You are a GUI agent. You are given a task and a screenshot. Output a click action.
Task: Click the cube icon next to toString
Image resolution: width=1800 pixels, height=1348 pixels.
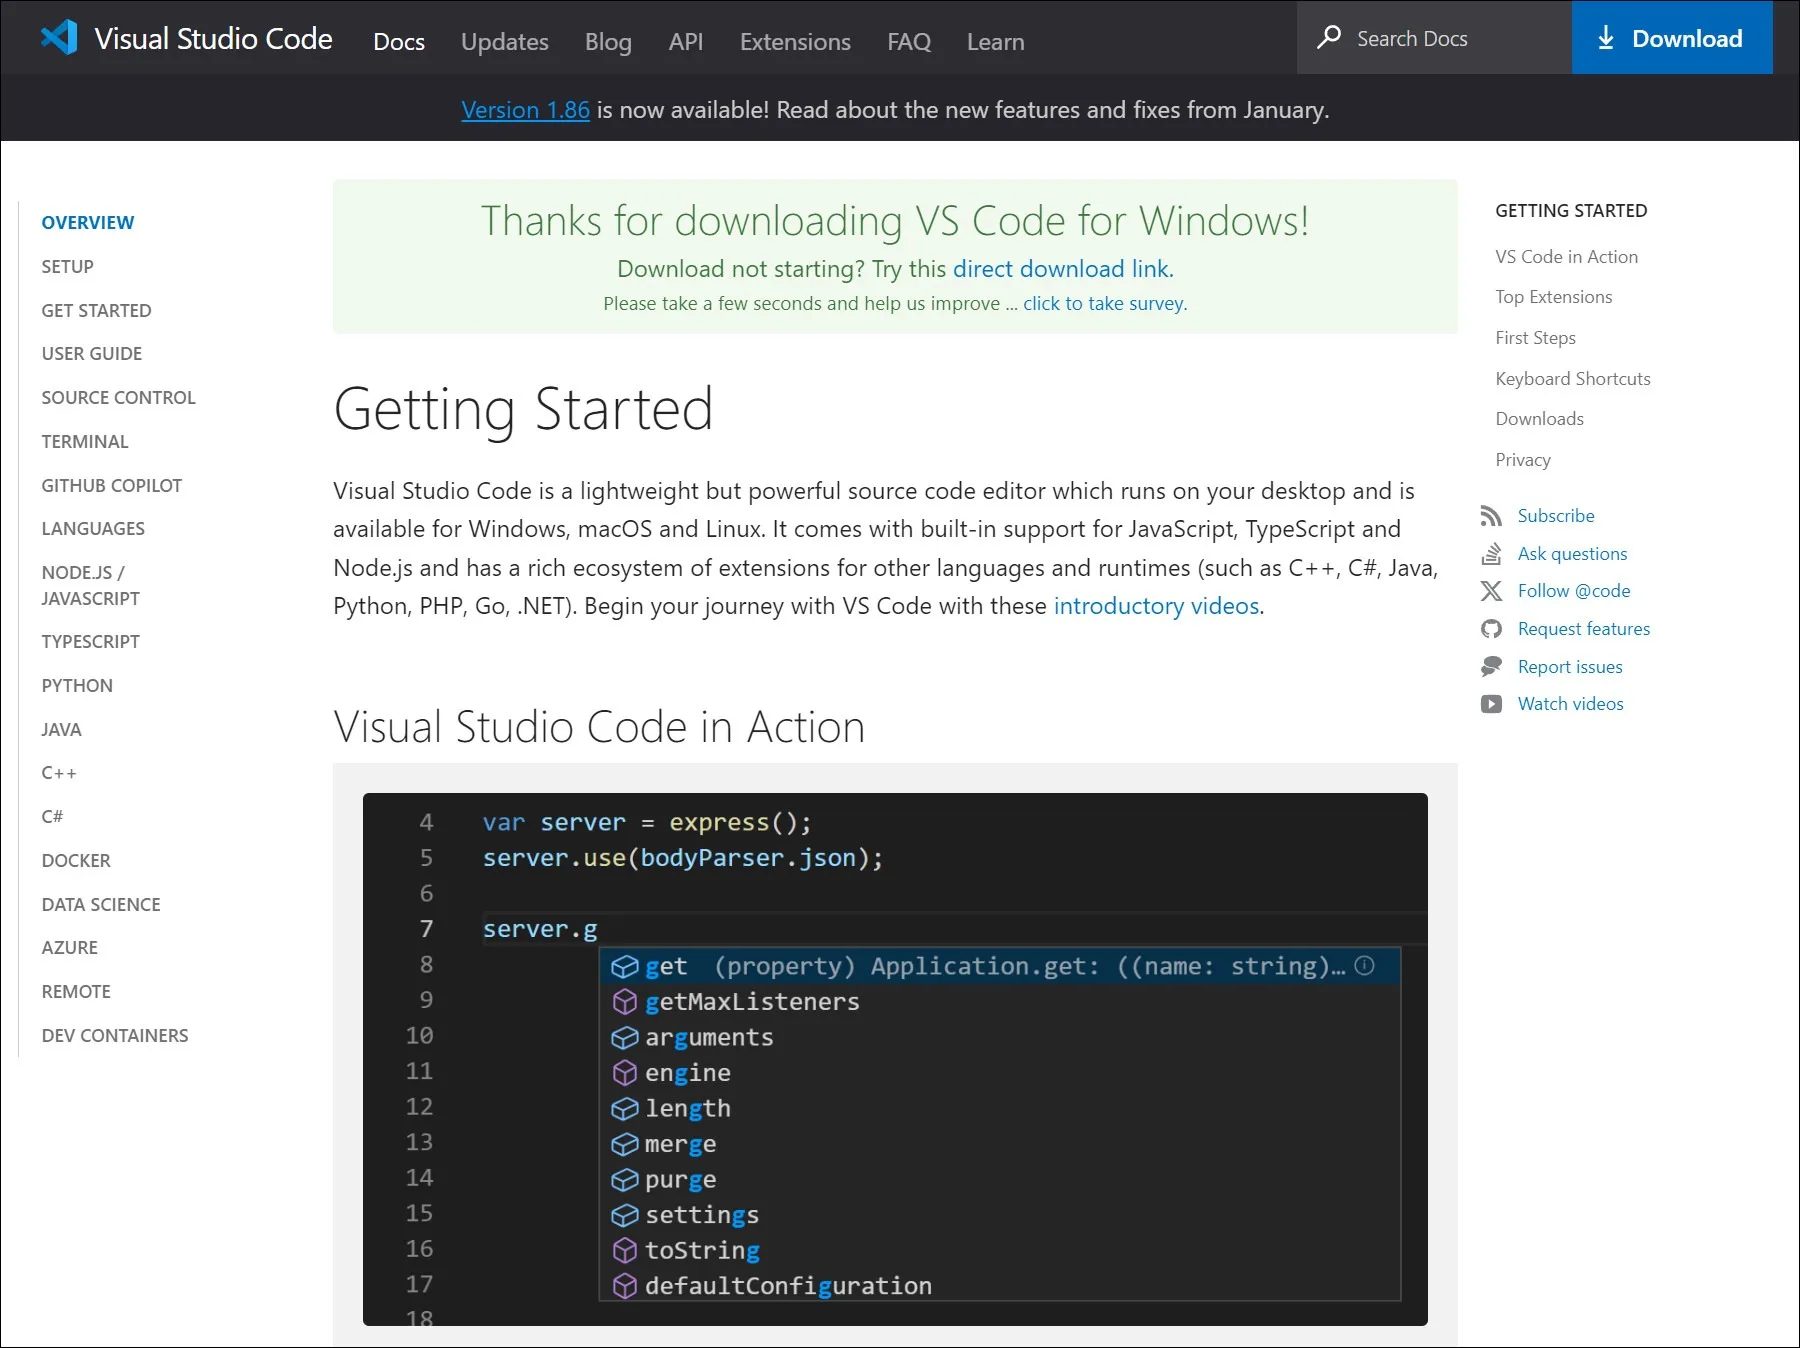pyautogui.click(x=625, y=1251)
